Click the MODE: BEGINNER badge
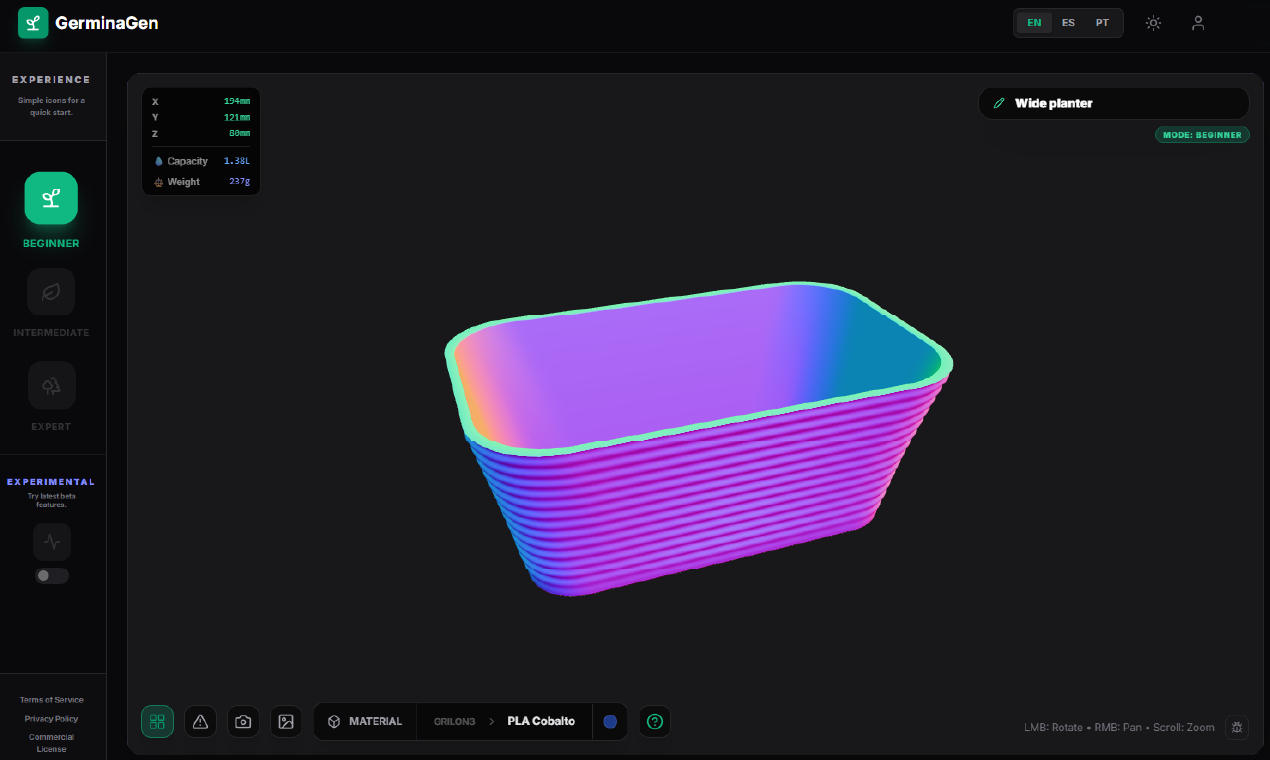The width and height of the screenshot is (1270, 760). point(1202,134)
